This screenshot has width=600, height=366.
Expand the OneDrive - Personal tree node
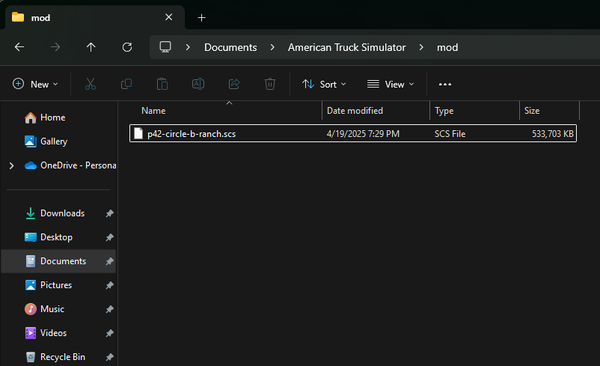click(x=11, y=165)
